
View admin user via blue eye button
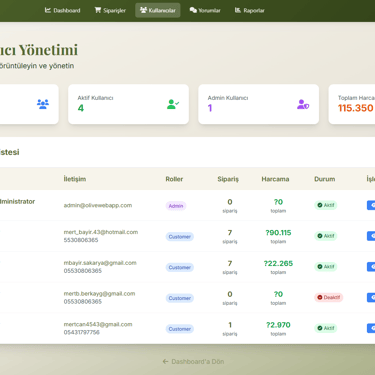(371, 205)
